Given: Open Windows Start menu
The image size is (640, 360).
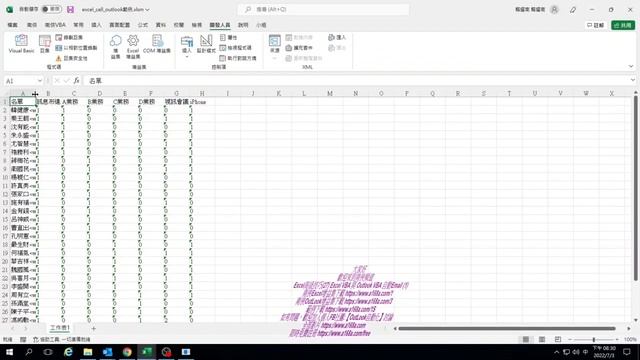Looking at the screenshot, I should 9,352.
